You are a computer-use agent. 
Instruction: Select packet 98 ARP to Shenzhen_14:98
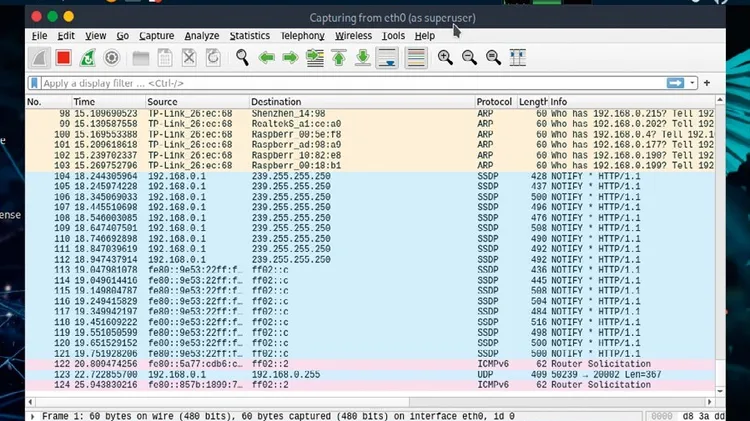pos(370,113)
